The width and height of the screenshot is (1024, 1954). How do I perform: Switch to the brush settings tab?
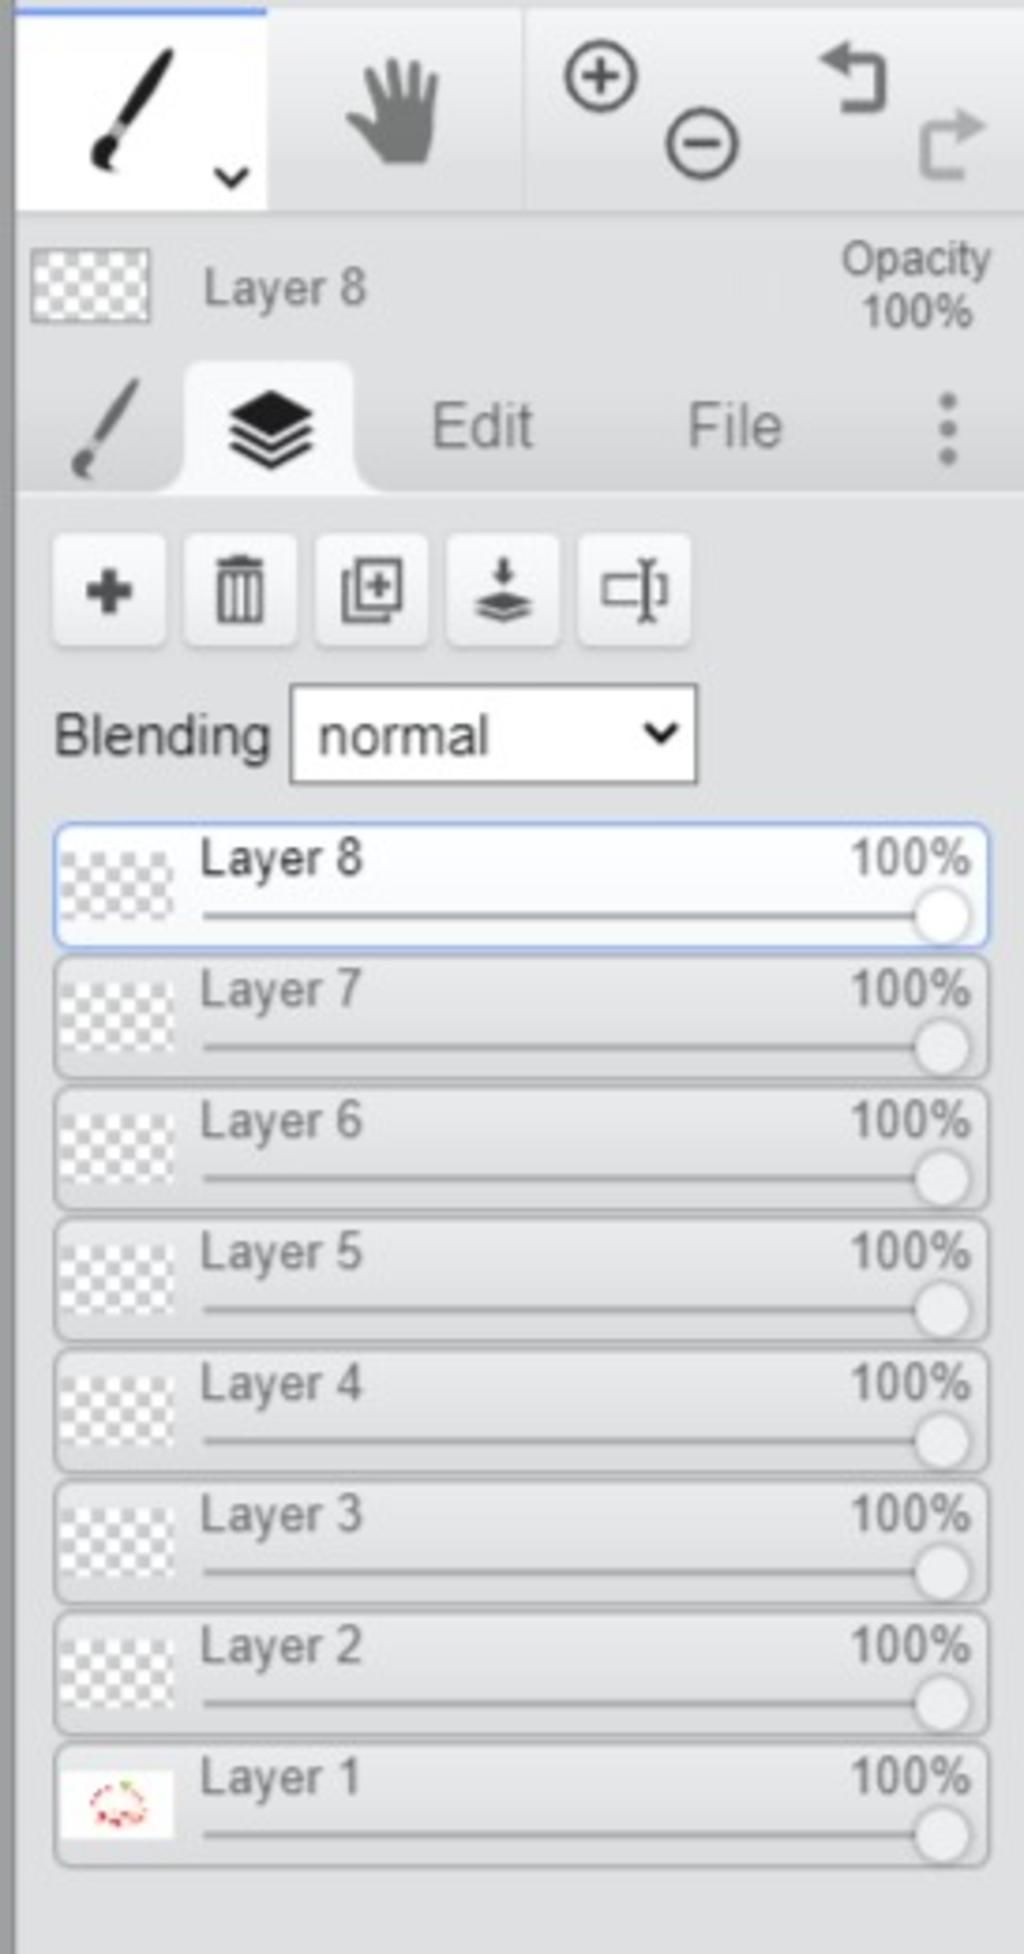(104, 428)
